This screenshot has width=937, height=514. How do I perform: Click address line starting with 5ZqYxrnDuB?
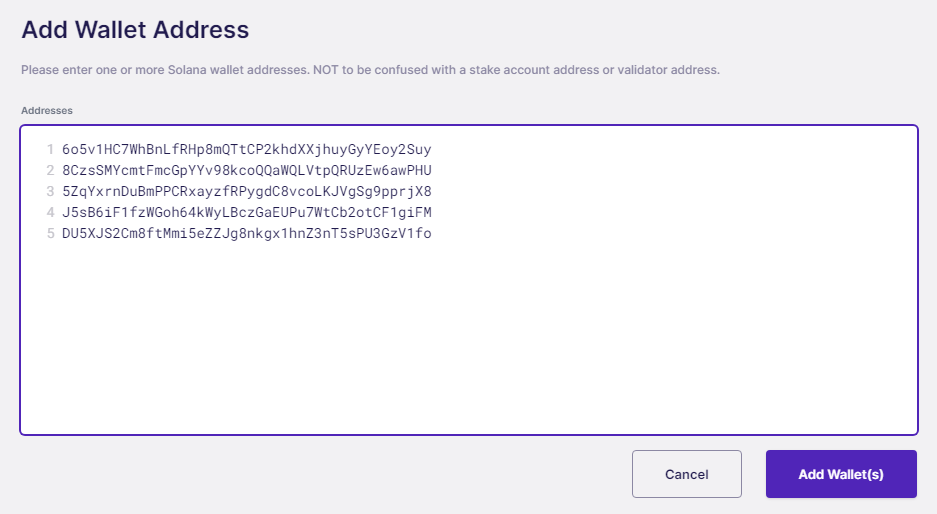coord(247,191)
